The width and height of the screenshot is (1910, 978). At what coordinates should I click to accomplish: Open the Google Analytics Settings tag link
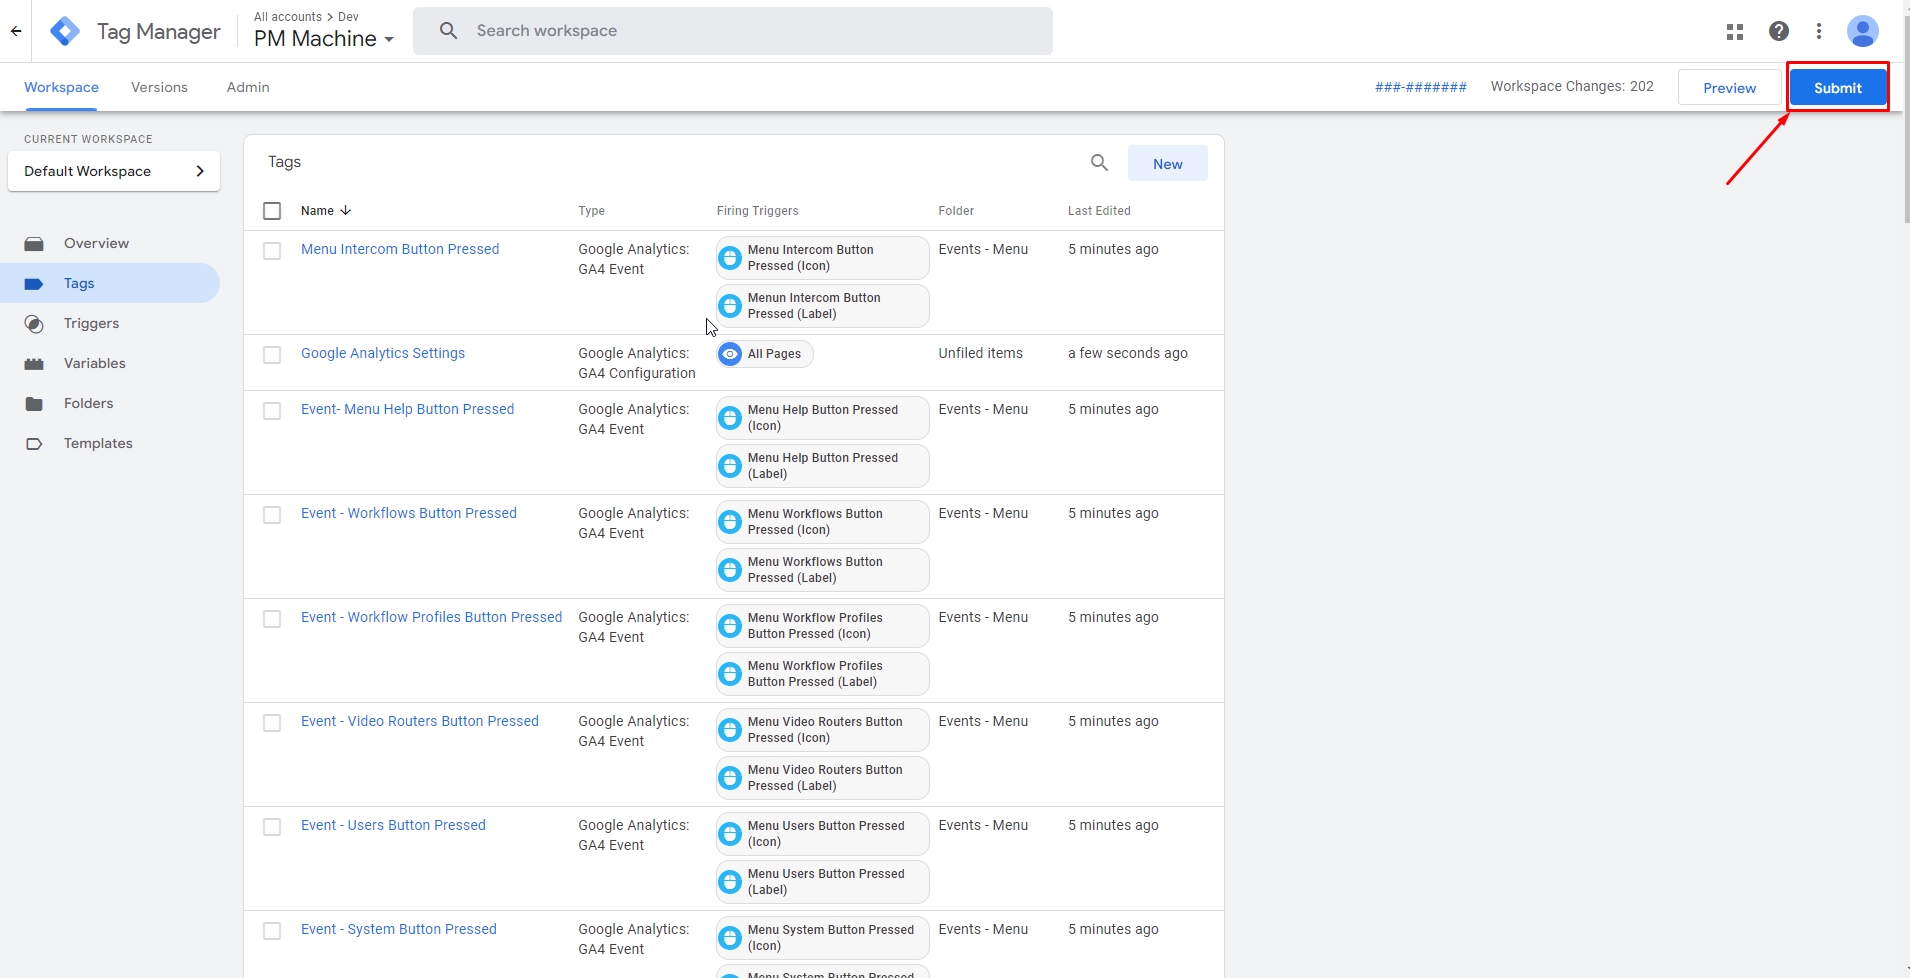point(383,353)
